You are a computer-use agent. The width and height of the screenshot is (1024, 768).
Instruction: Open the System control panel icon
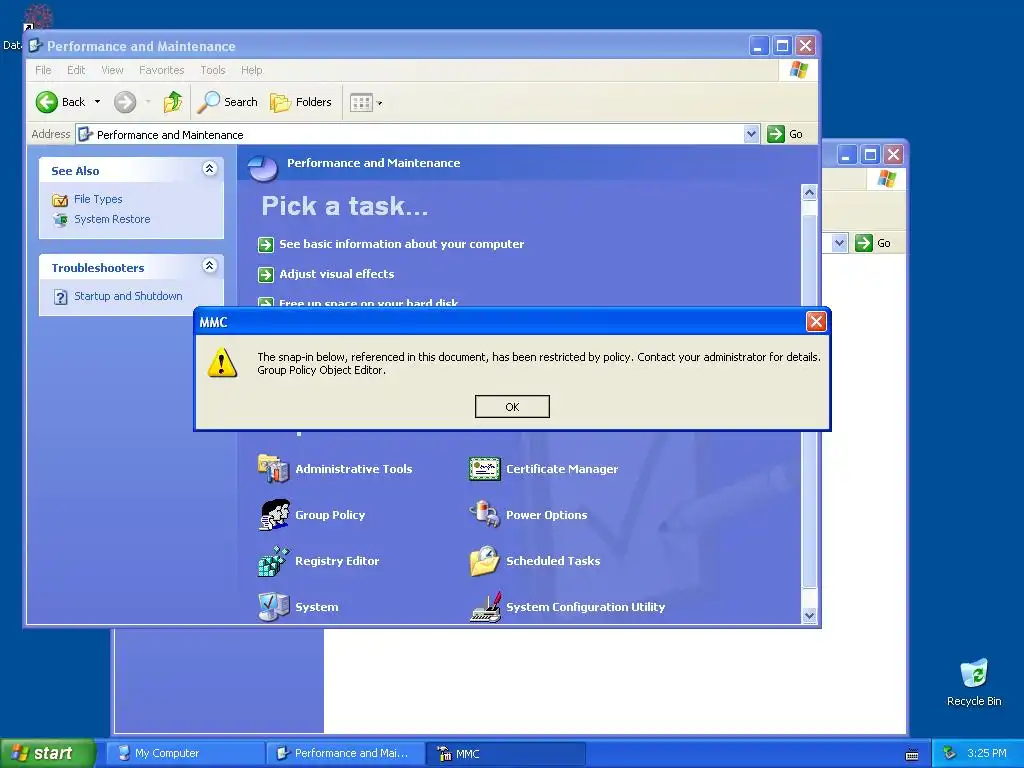[x=273, y=607]
